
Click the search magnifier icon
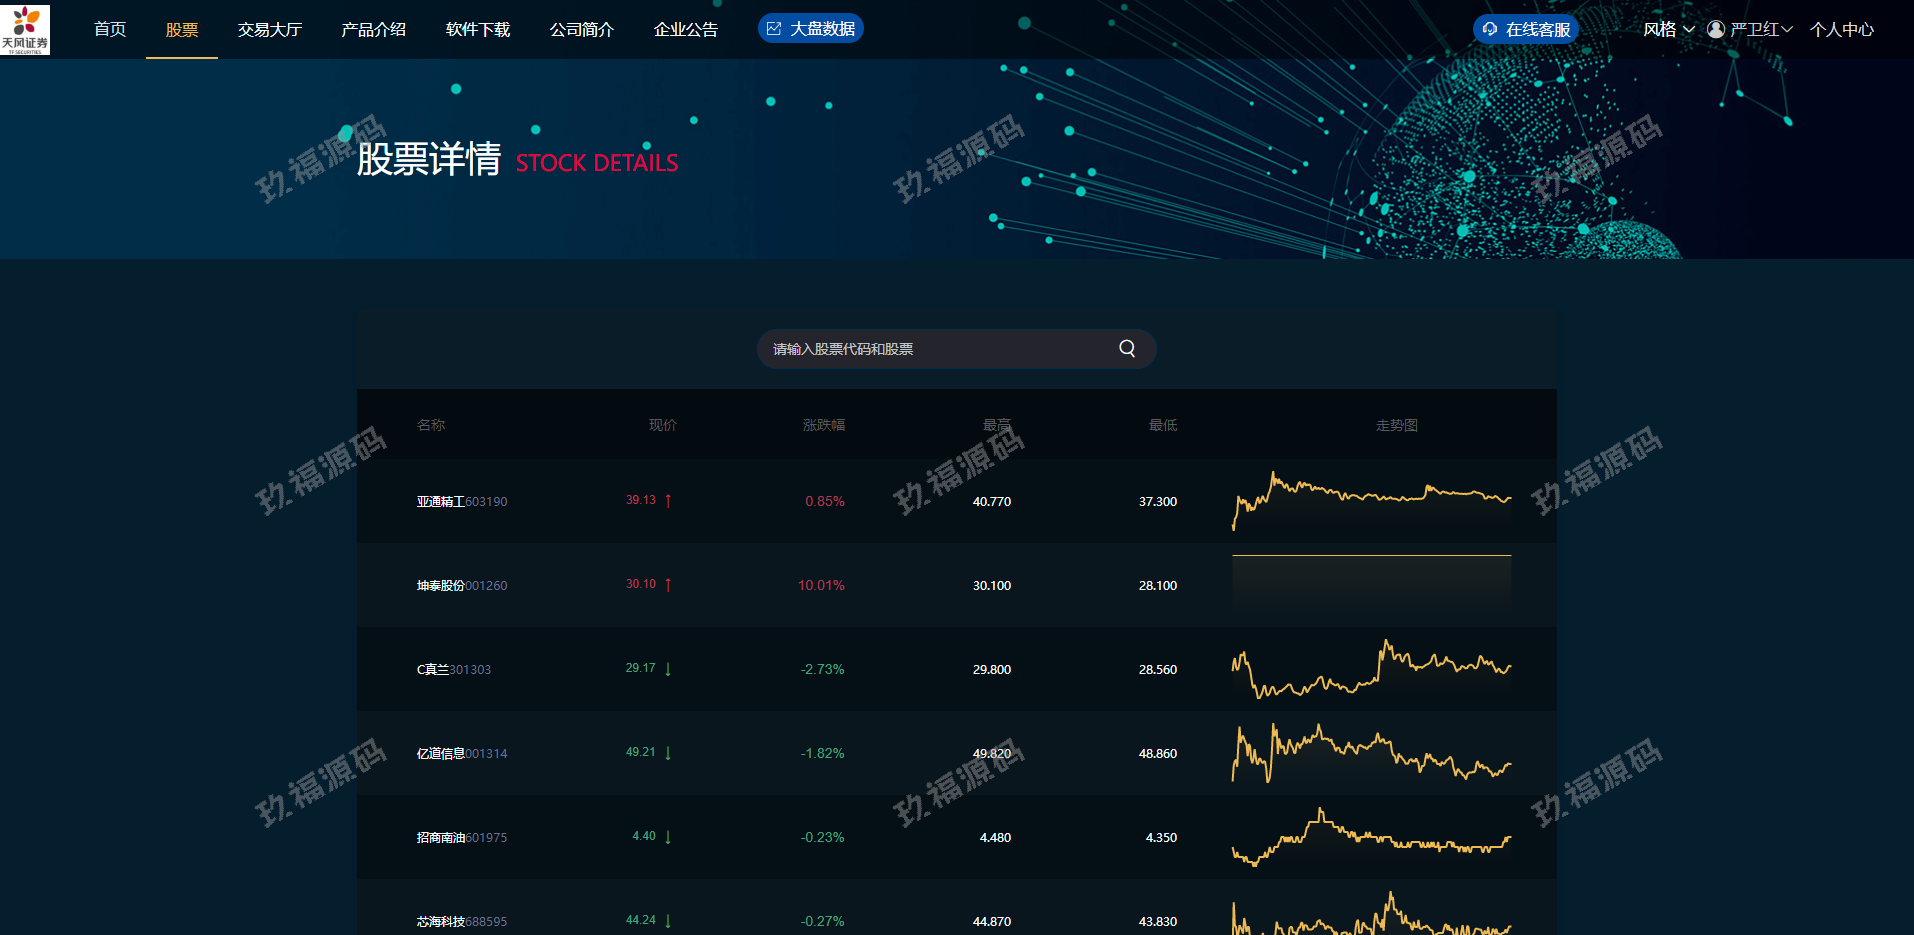(1127, 349)
